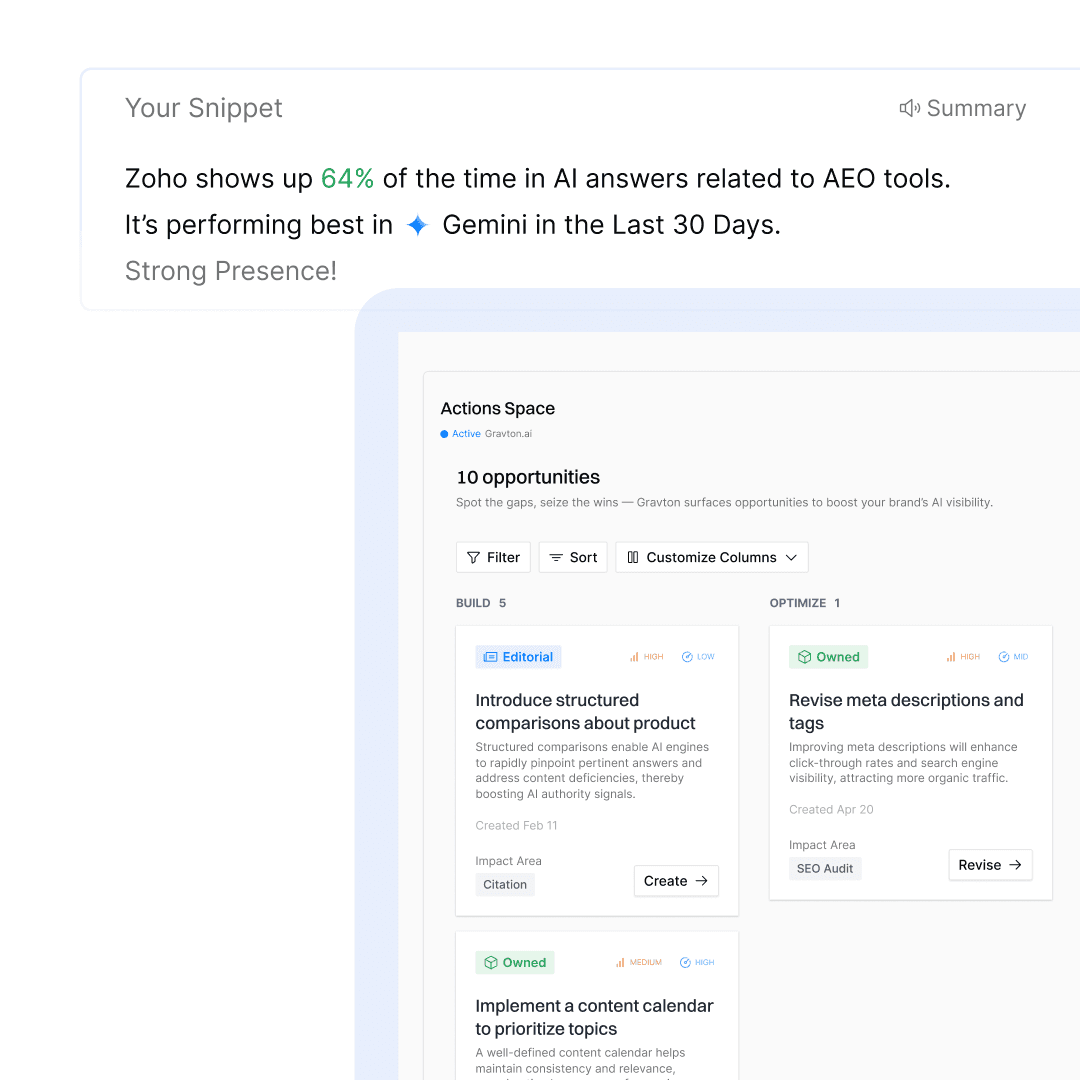Screen dimensions: 1080x1080
Task: Click the Sort button
Action: [573, 557]
